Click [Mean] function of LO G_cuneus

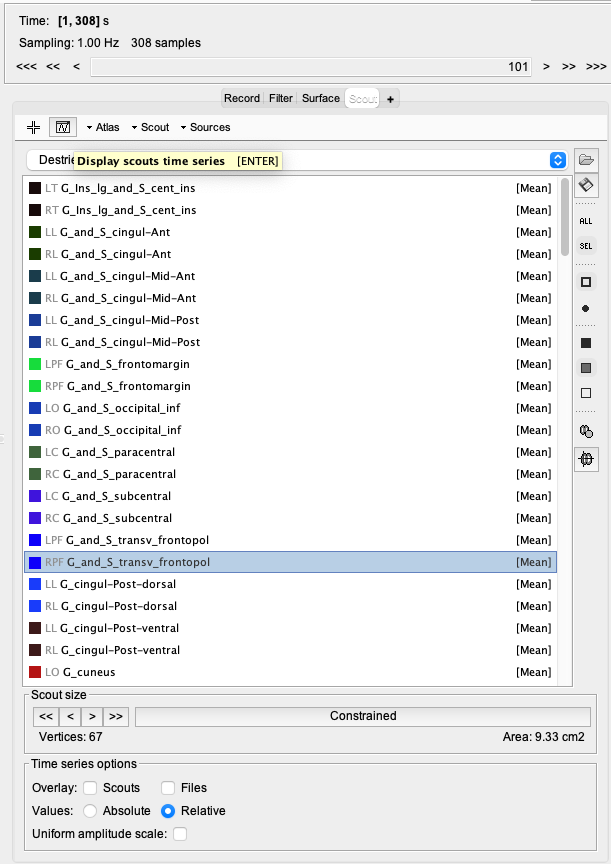533,672
